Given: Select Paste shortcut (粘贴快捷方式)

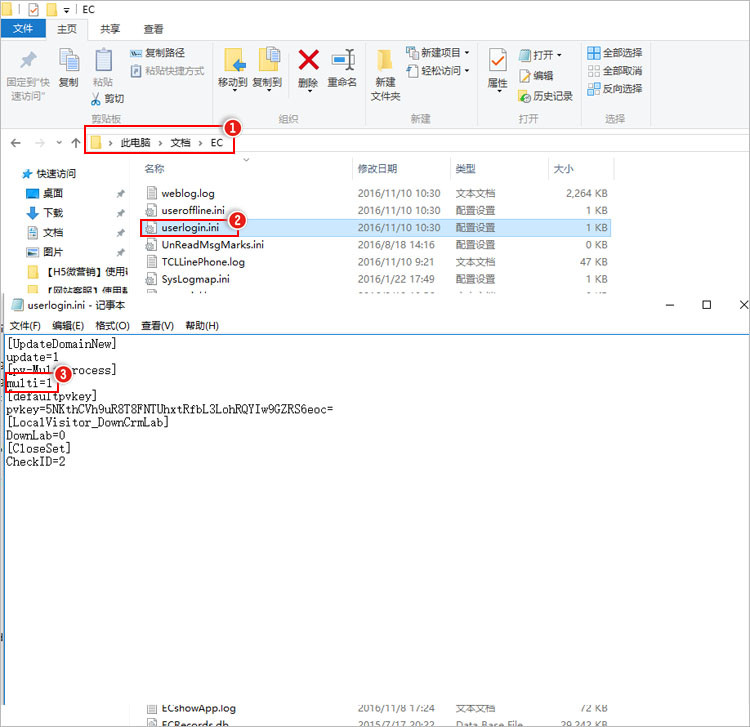Looking at the screenshot, I should tap(167, 71).
